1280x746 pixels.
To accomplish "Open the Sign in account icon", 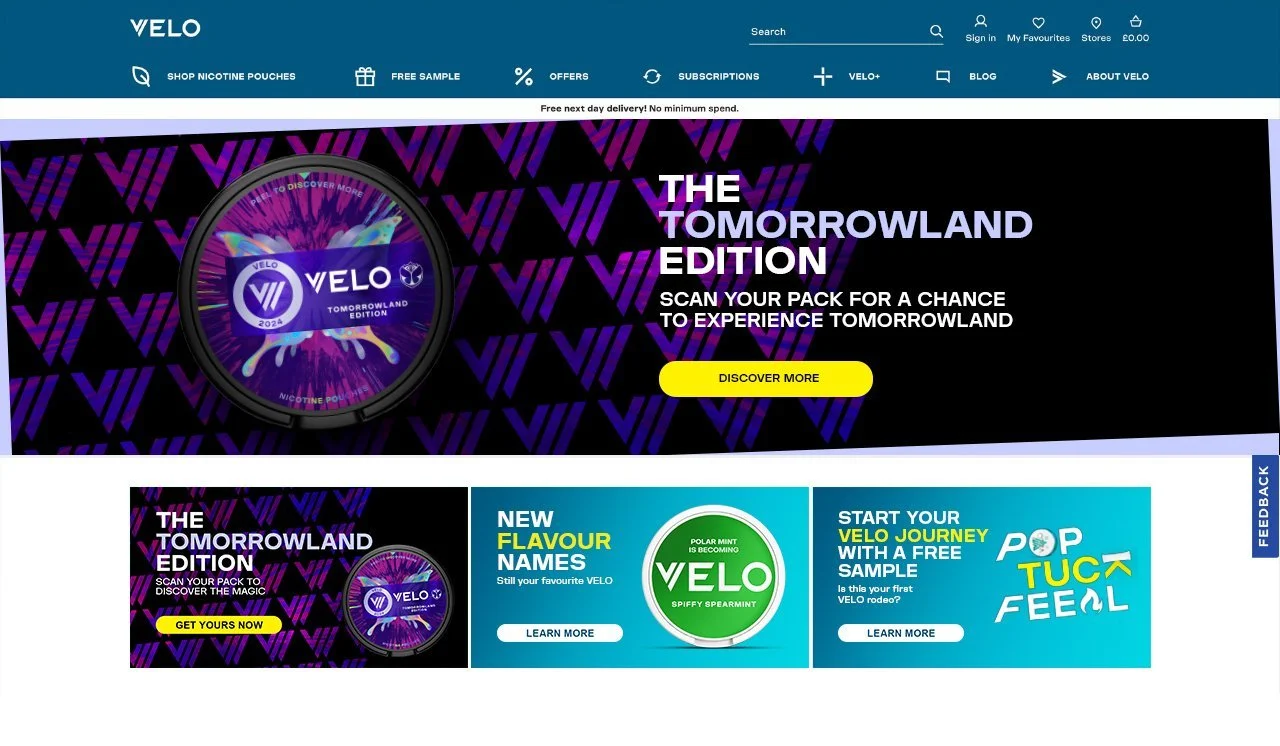I will (980, 21).
